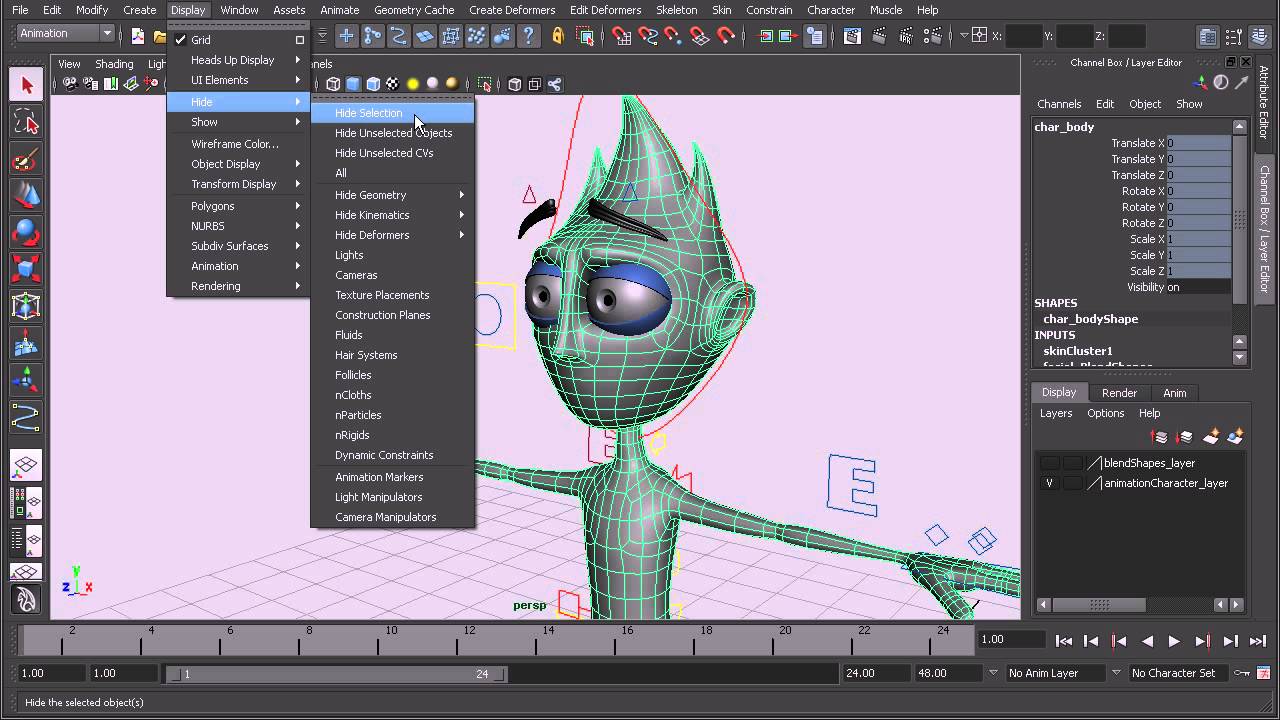This screenshot has height=720, width=1280.
Task: Open the Layers menu in Layer Editor
Action: [x=1056, y=413]
